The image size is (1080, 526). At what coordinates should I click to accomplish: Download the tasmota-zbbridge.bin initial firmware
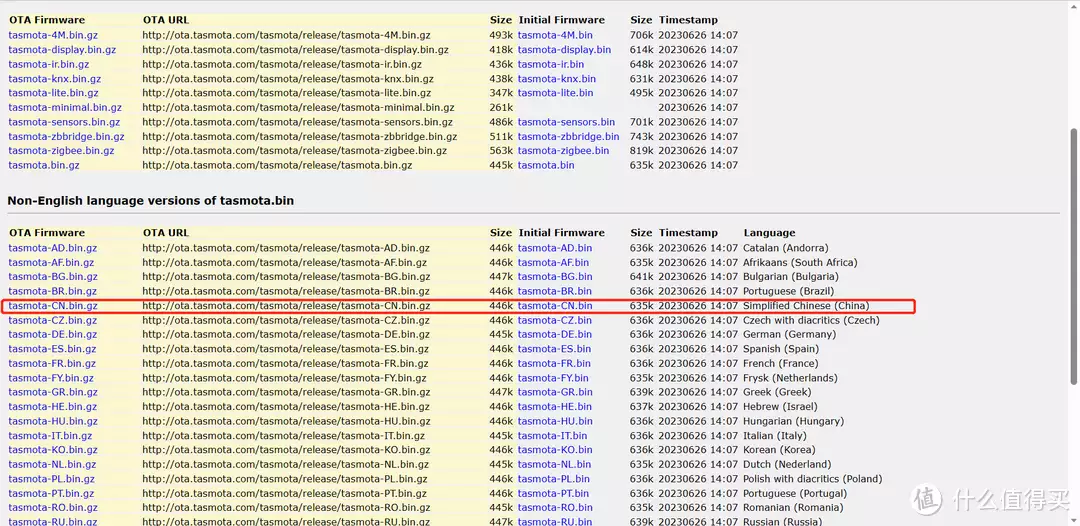click(x=568, y=136)
